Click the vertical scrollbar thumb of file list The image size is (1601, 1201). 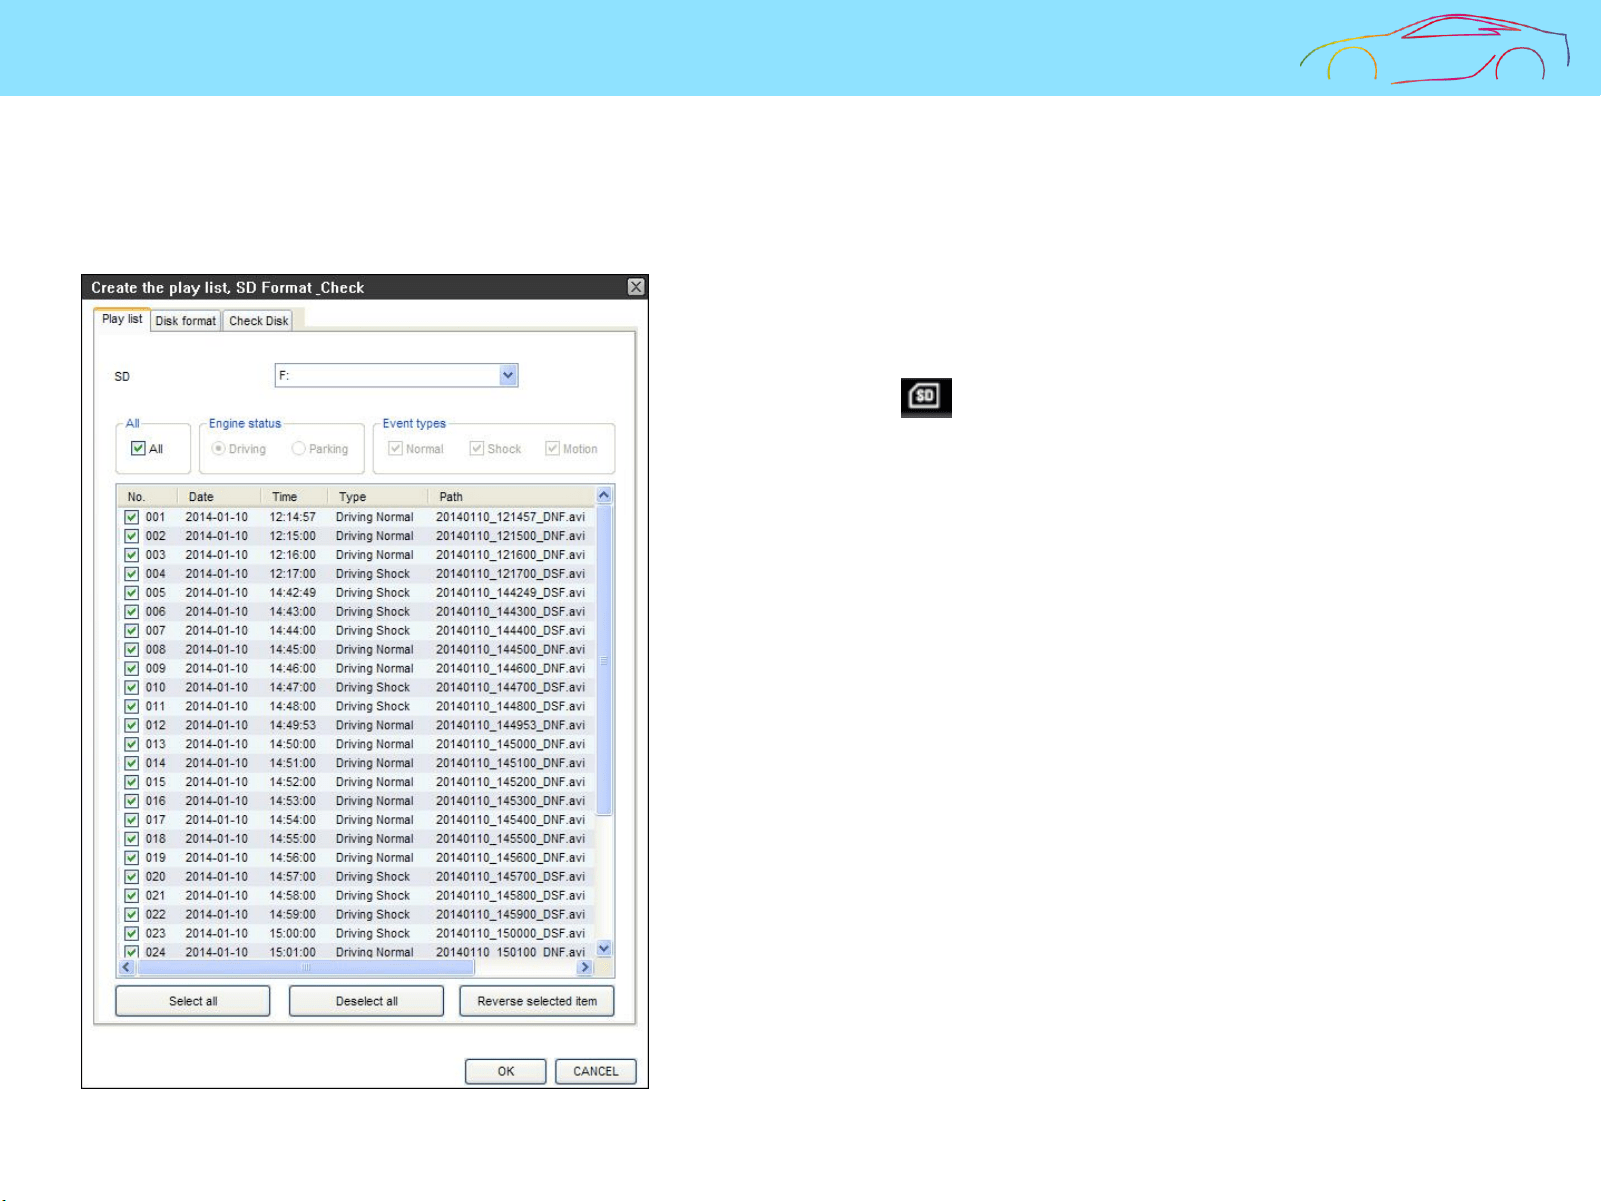coord(604,660)
